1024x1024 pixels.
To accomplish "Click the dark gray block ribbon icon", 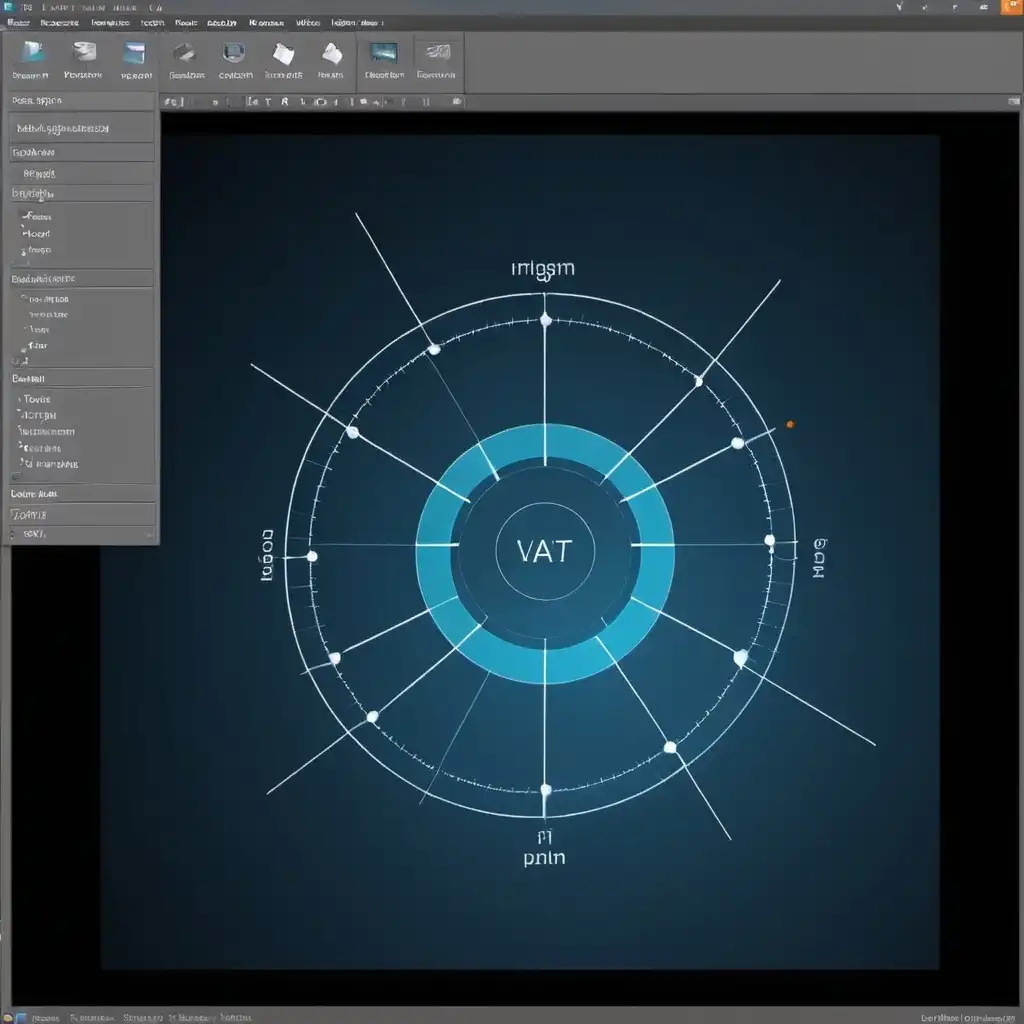I will point(185,52).
